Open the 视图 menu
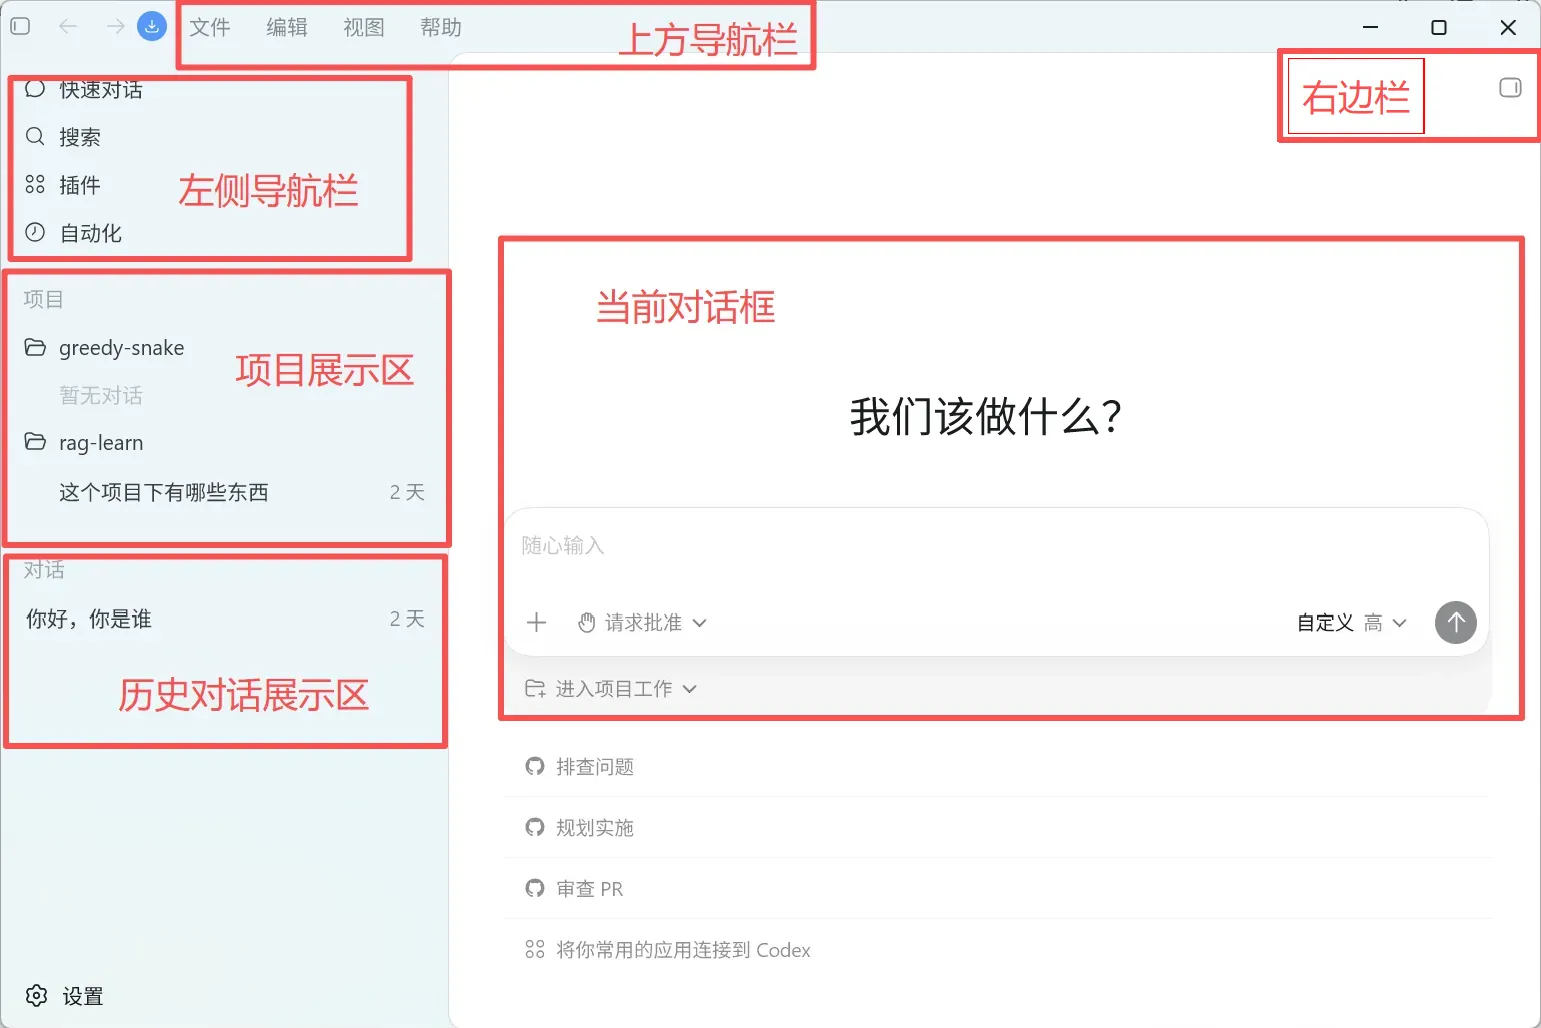Screen dimensions: 1541x1028 [x=364, y=27]
